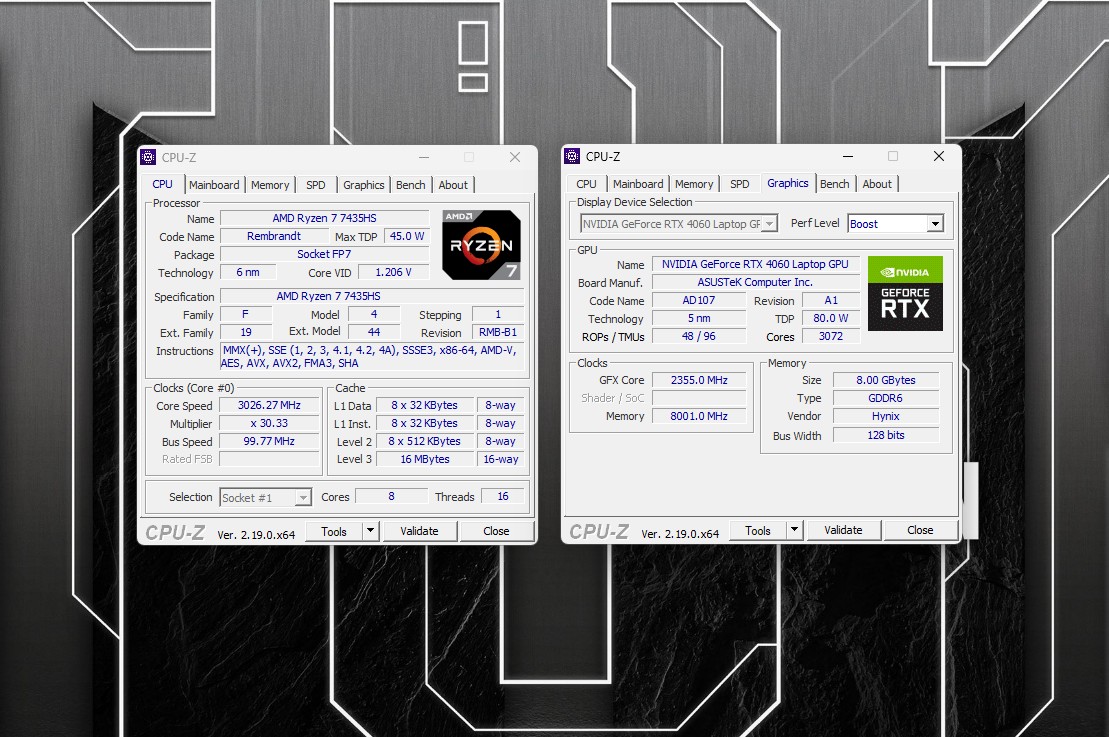Screen dimensions: 1109x737
Task: Click Level 2 cache value 8 x 512 KBytes
Action: tap(424, 441)
